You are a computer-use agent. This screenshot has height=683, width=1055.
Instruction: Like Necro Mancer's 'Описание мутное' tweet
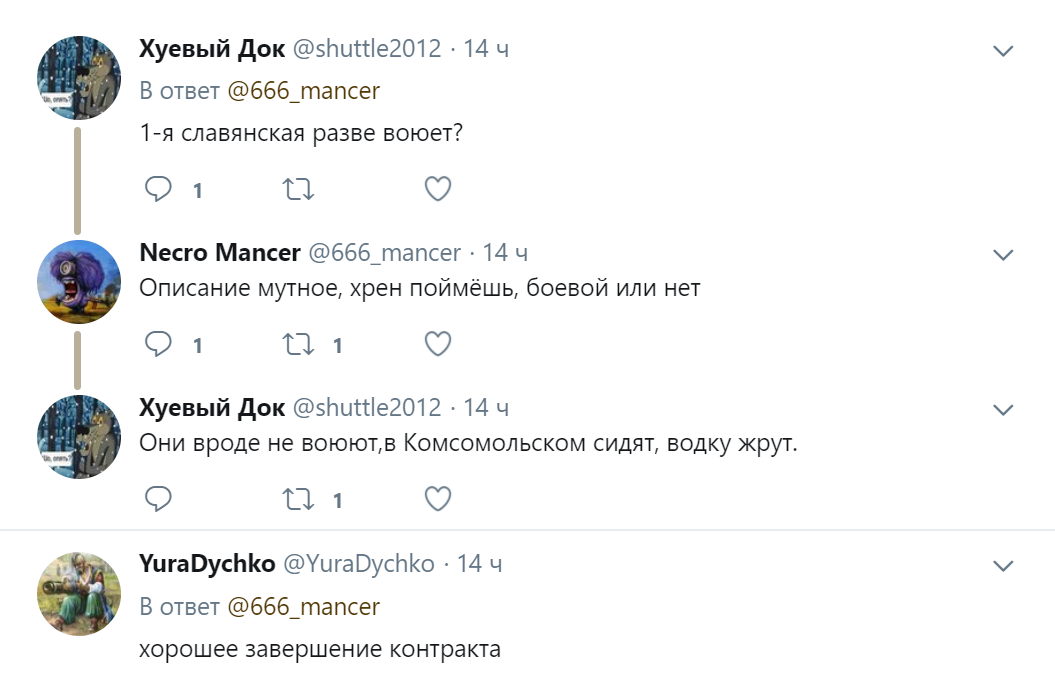click(x=438, y=345)
